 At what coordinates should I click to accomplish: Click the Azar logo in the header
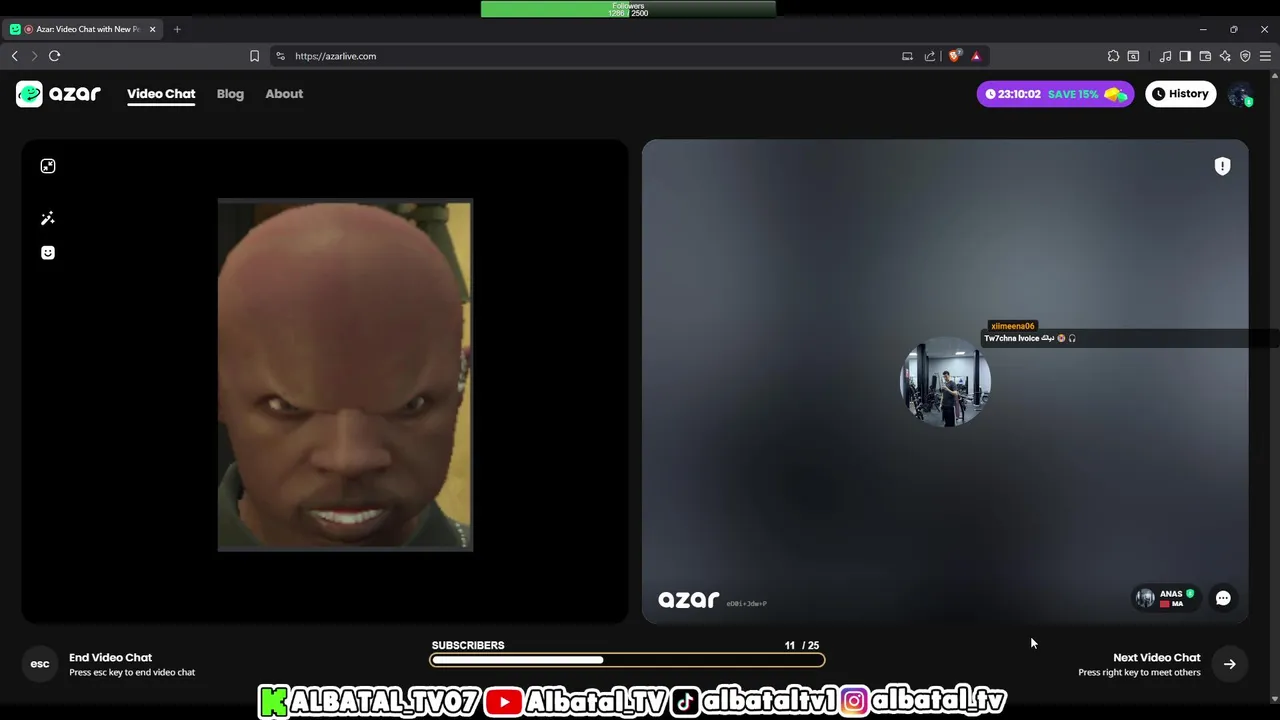58,94
